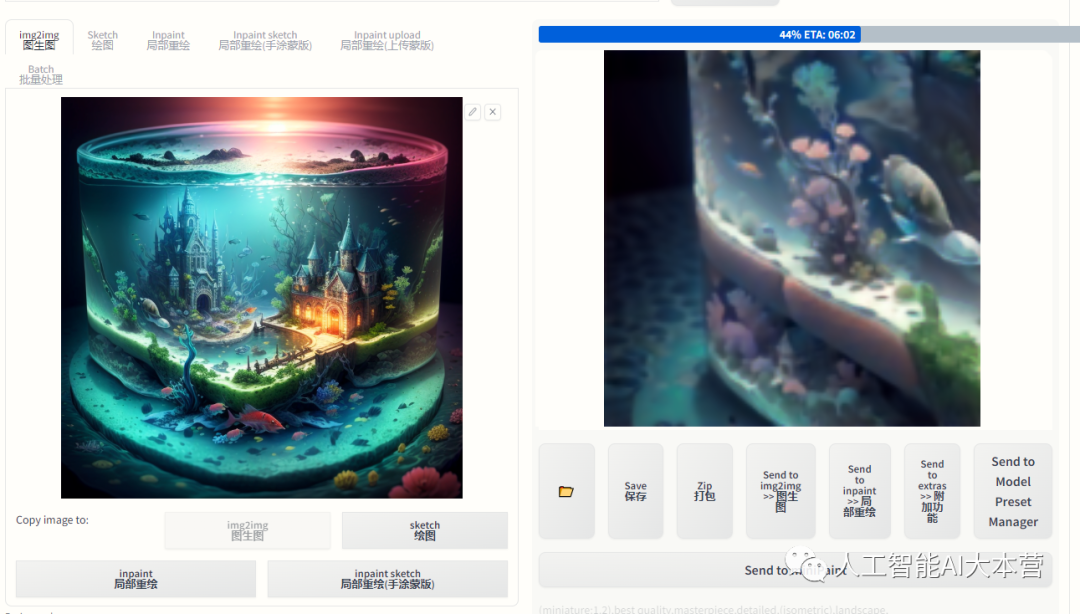Open the Inpaint upload tab
The height and width of the screenshot is (614, 1080).
[x=387, y=40]
